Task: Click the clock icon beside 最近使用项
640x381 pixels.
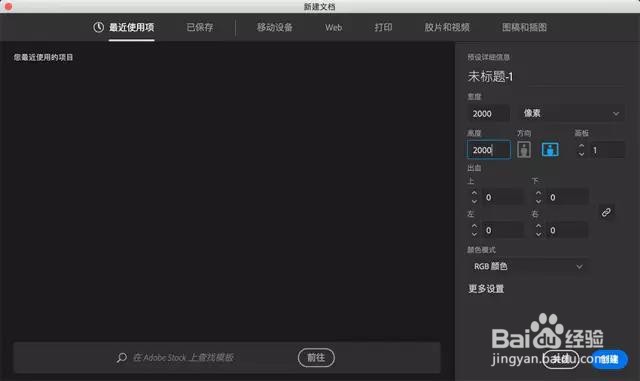Action: [98, 27]
